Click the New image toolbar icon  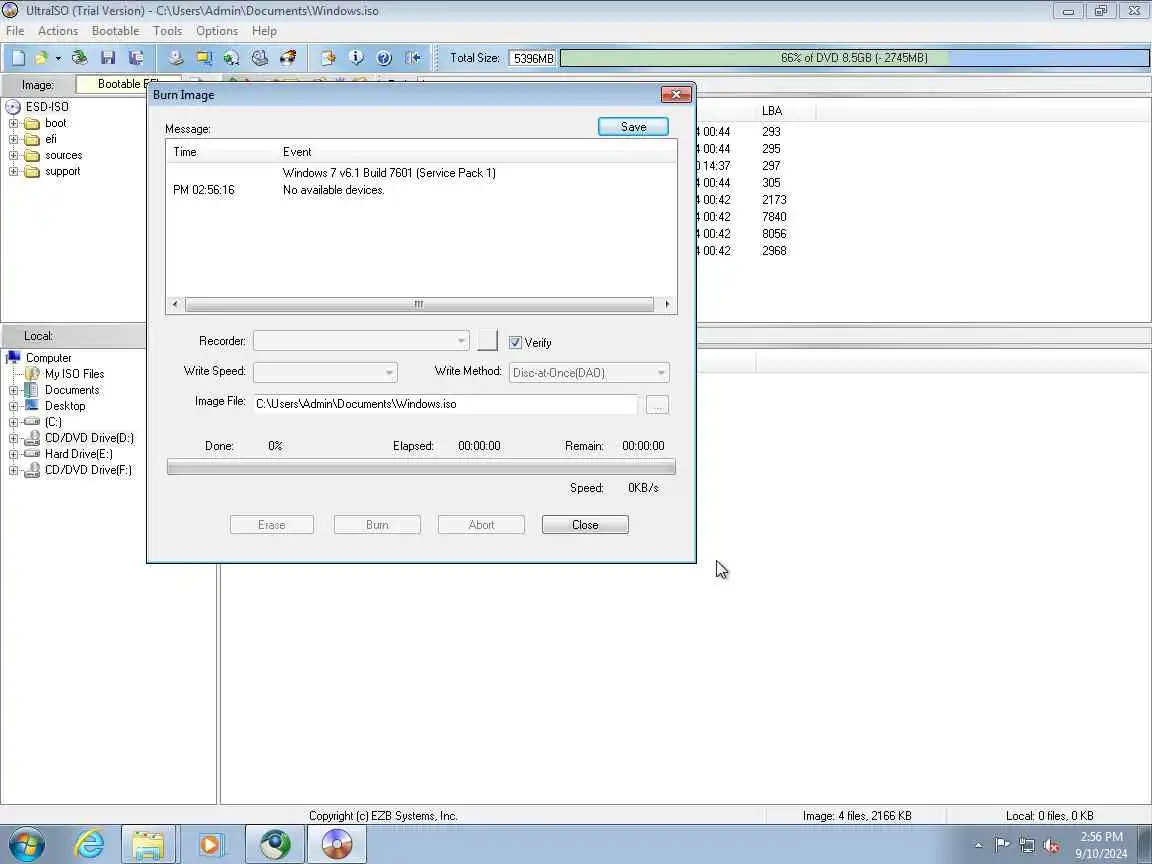[18, 58]
